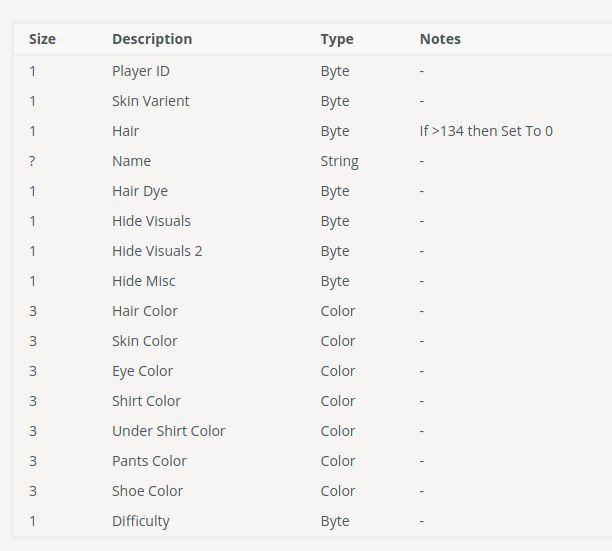
Task: Click the Shoe Color description cell
Action: pos(147,491)
